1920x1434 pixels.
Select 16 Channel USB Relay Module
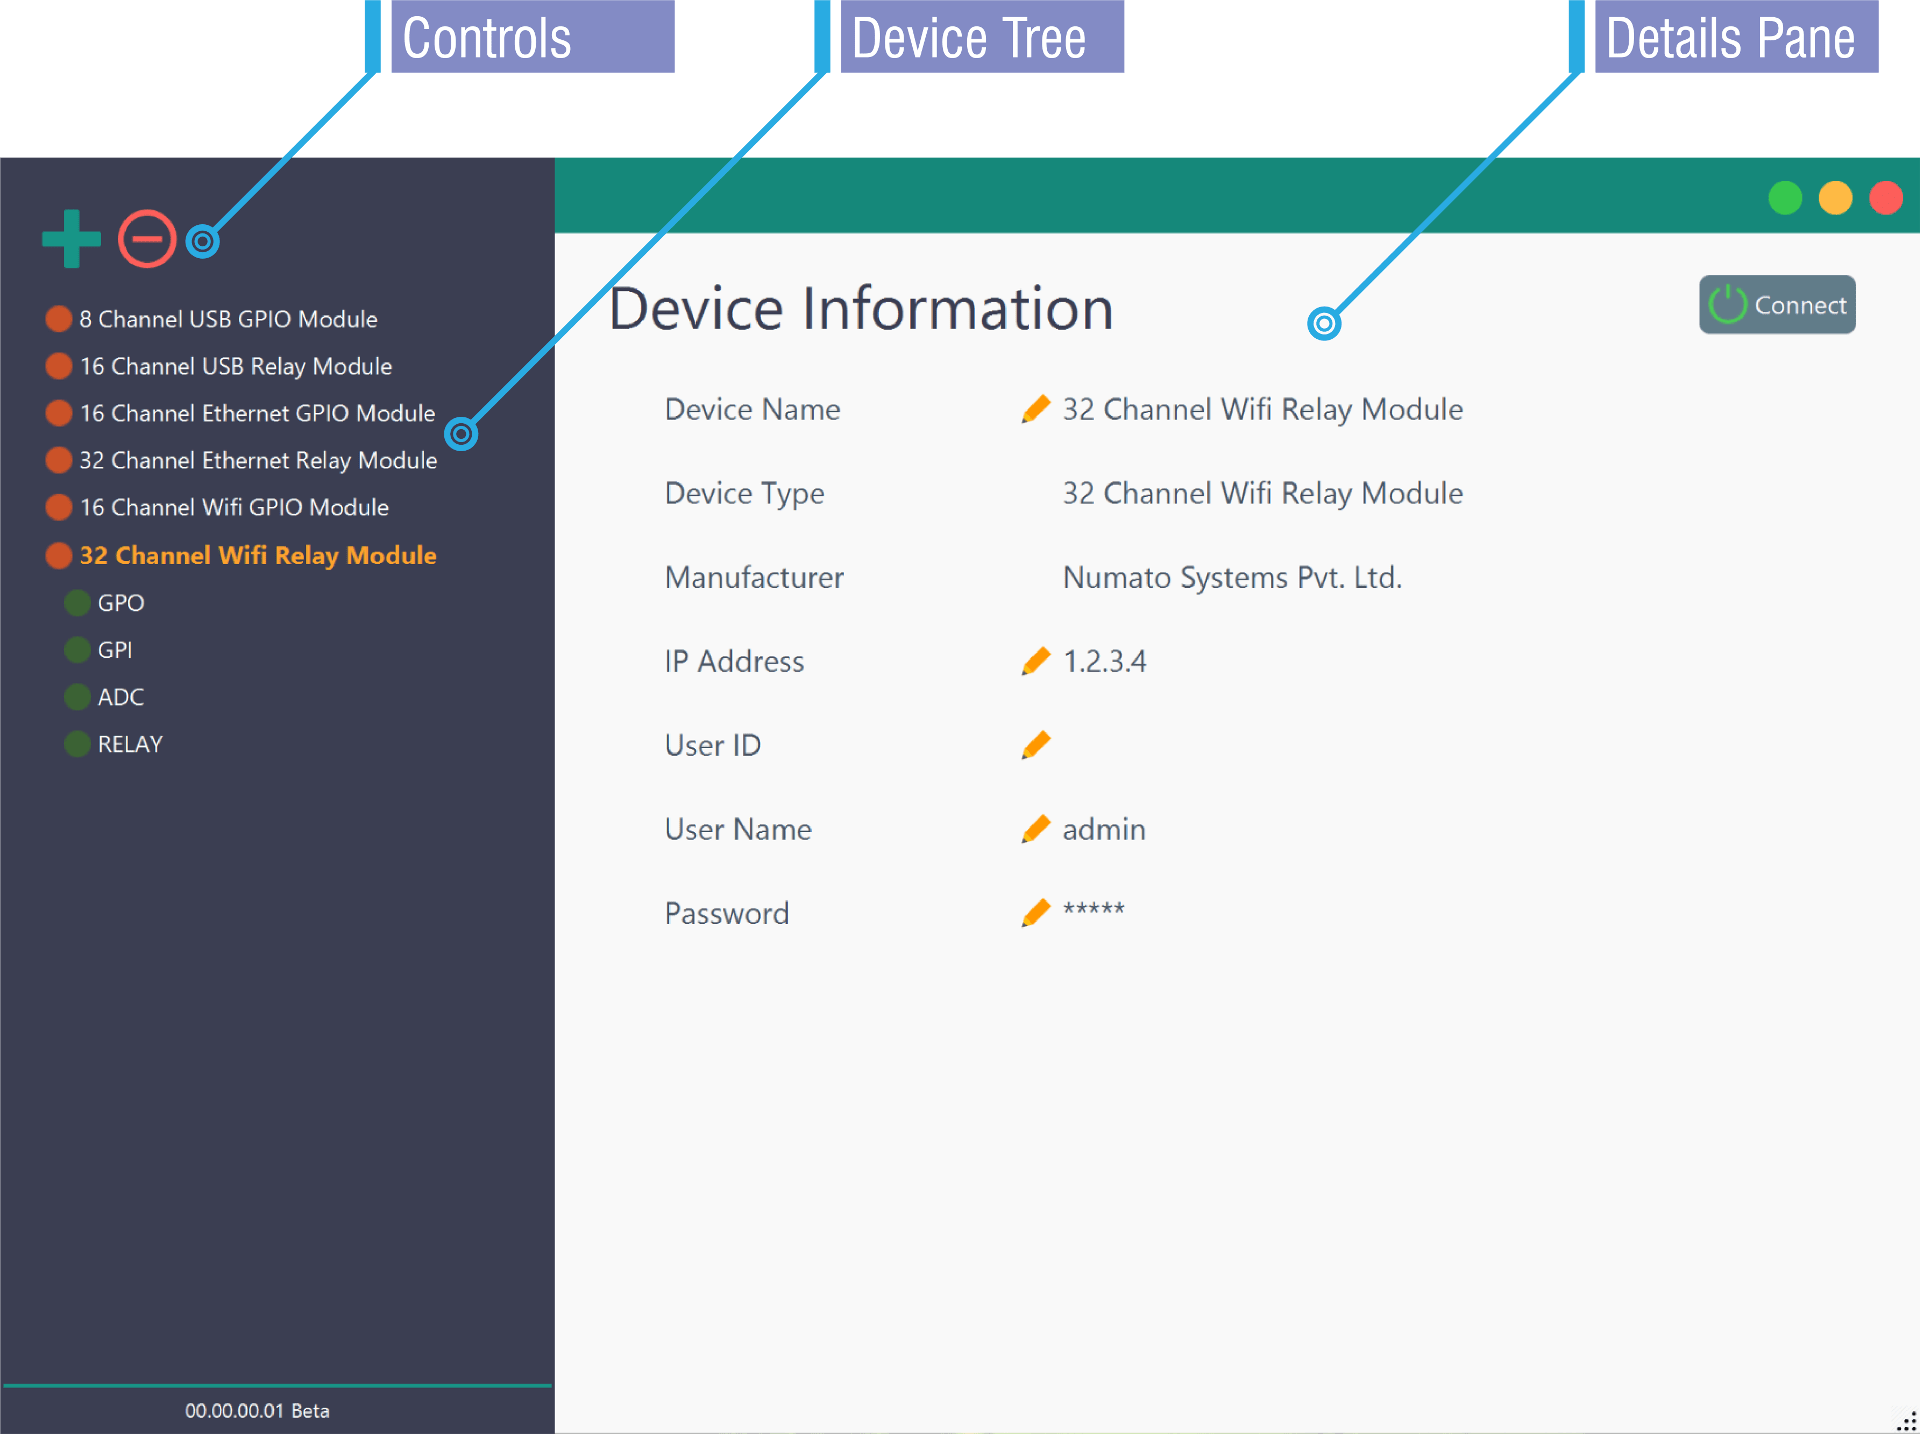click(x=236, y=366)
